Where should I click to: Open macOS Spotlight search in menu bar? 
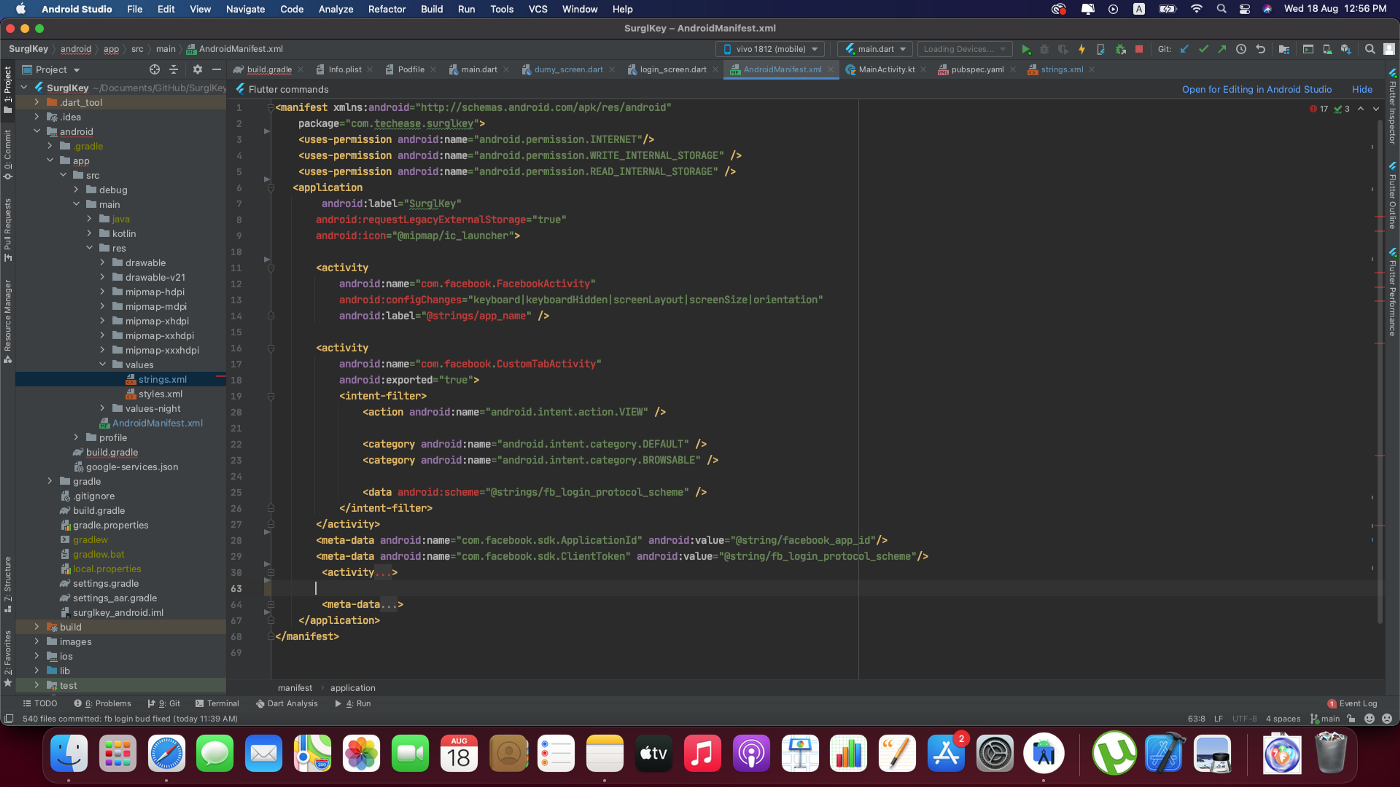tap(1221, 9)
